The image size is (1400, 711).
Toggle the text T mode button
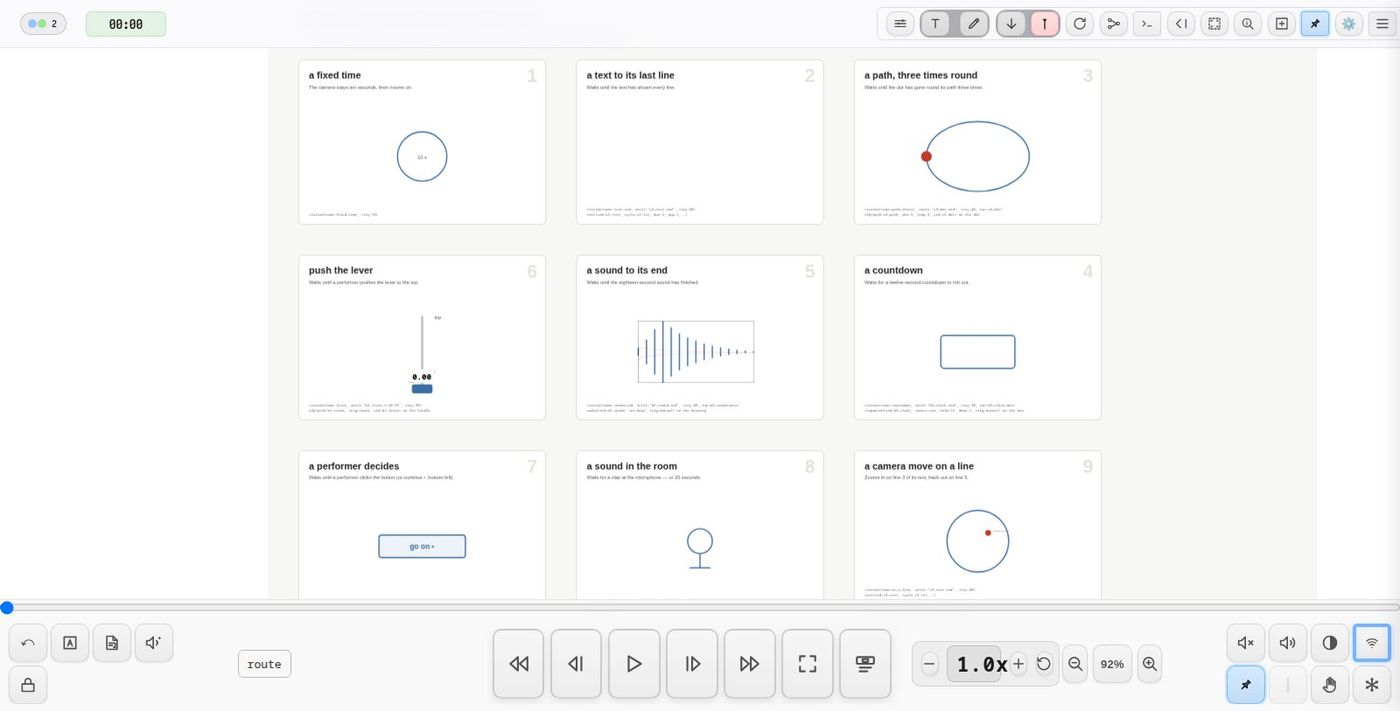point(935,24)
